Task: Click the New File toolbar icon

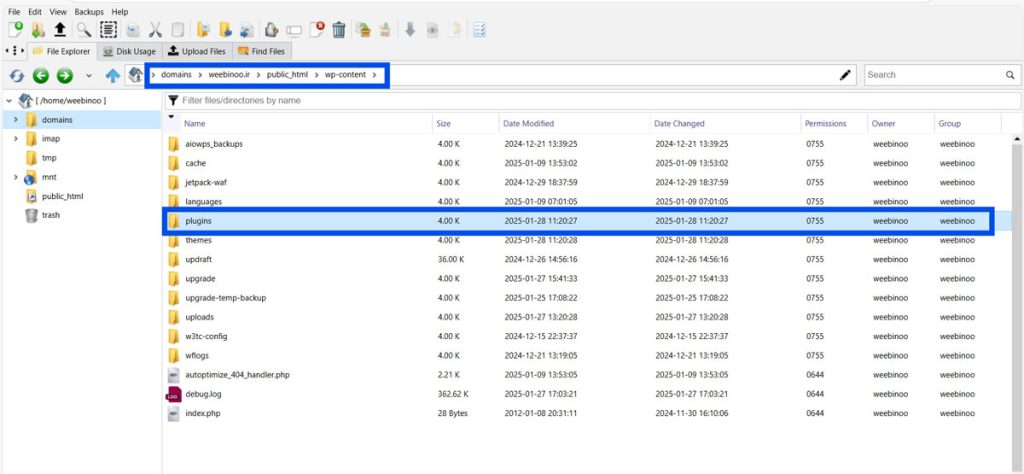Action: point(15,30)
